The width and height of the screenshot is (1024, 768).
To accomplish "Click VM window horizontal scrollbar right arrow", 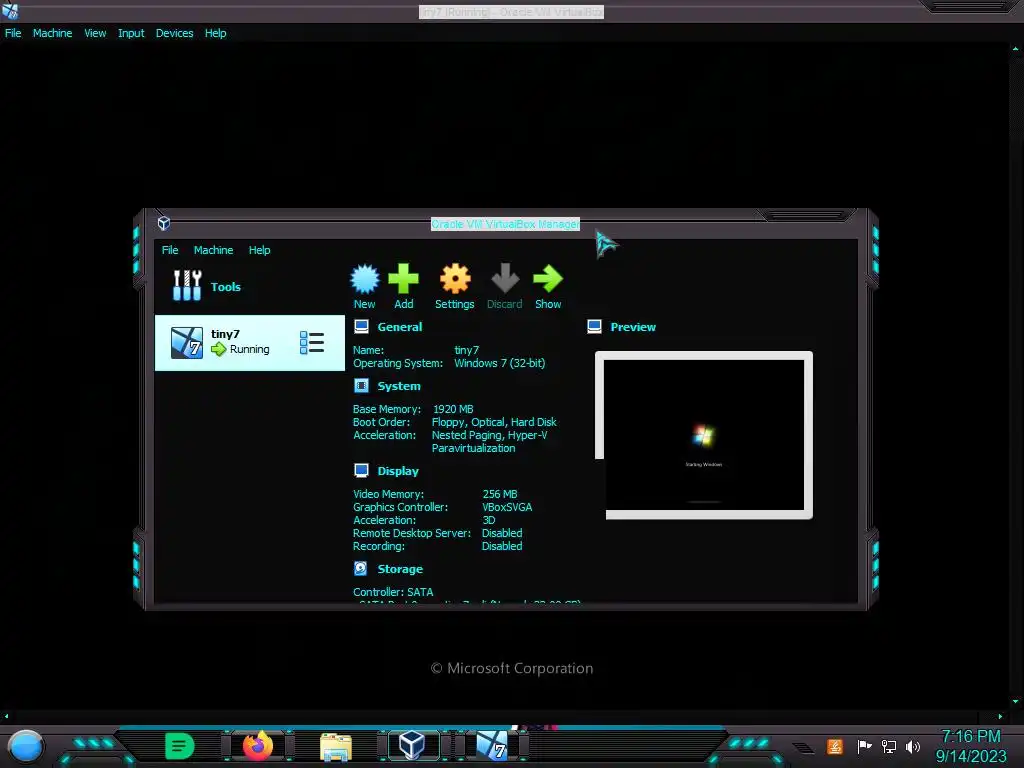I will [x=1000, y=716].
